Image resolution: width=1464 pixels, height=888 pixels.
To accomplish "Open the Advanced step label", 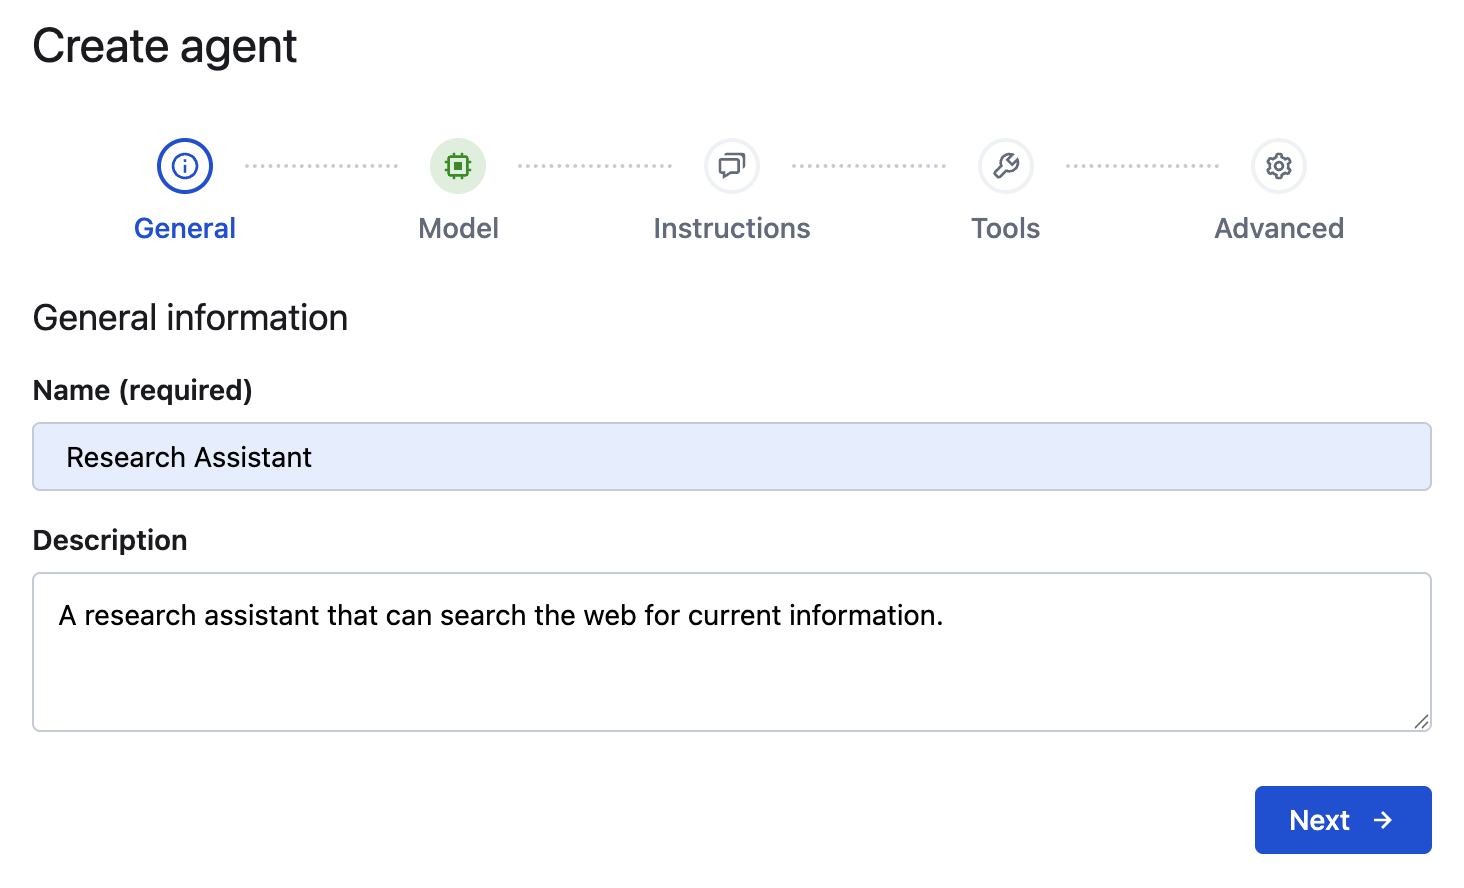I will click(x=1278, y=228).
